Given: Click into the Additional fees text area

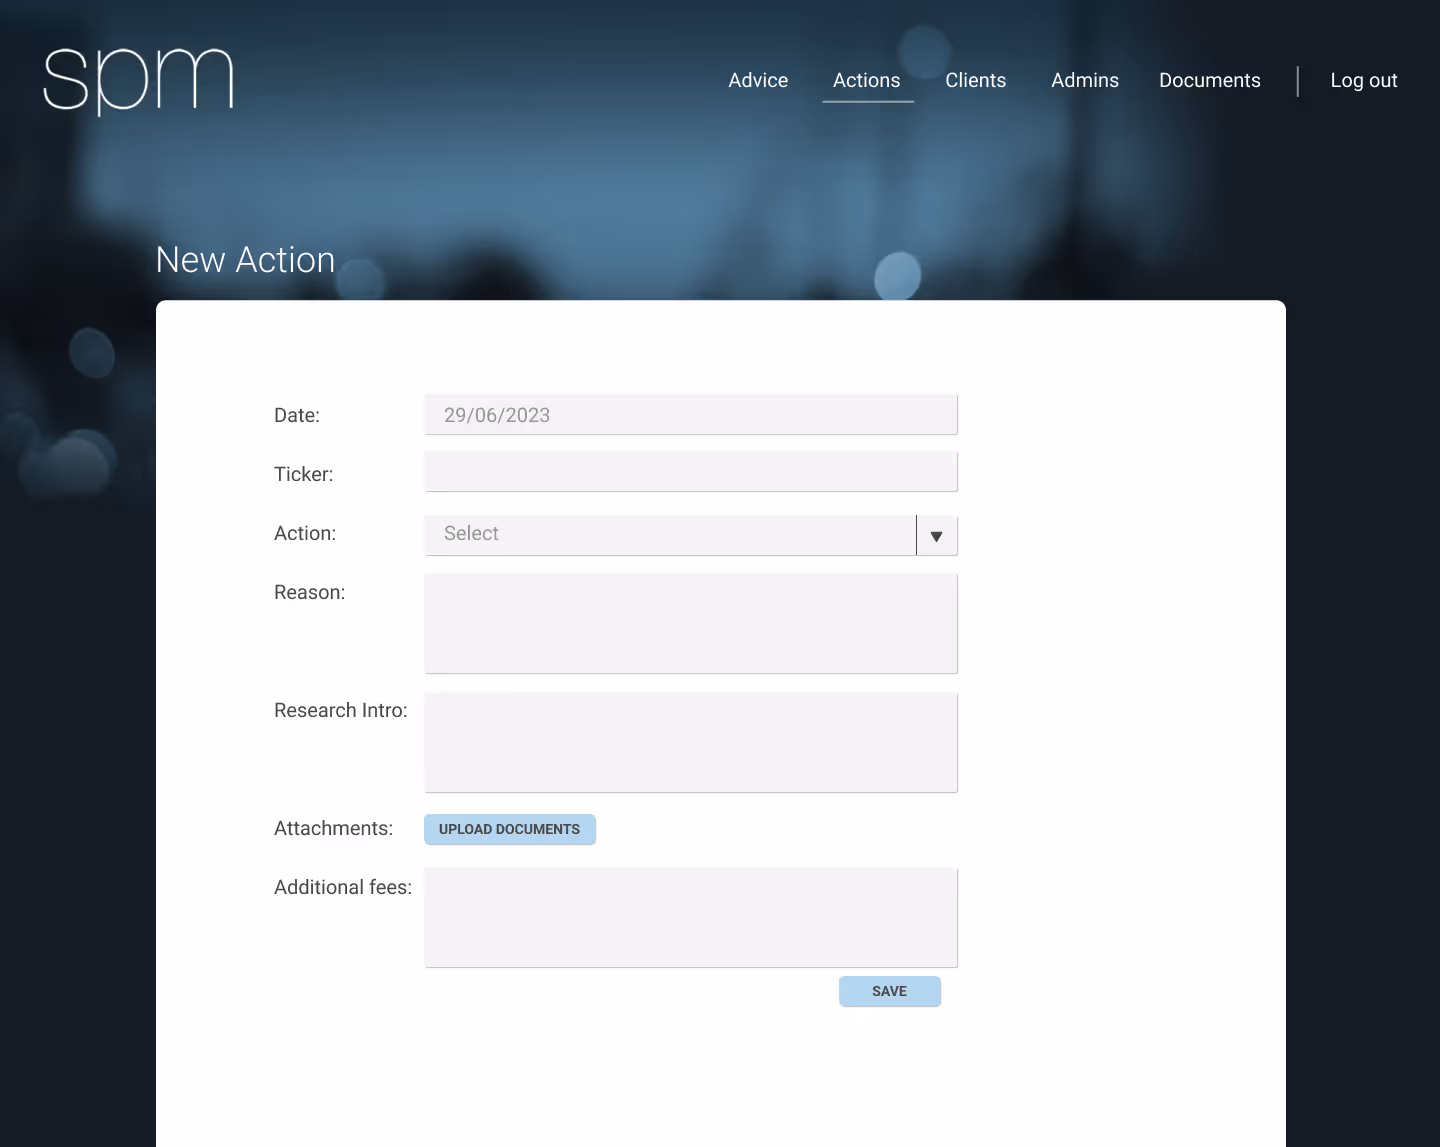Looking at the screenshot, I should point(691,918).
